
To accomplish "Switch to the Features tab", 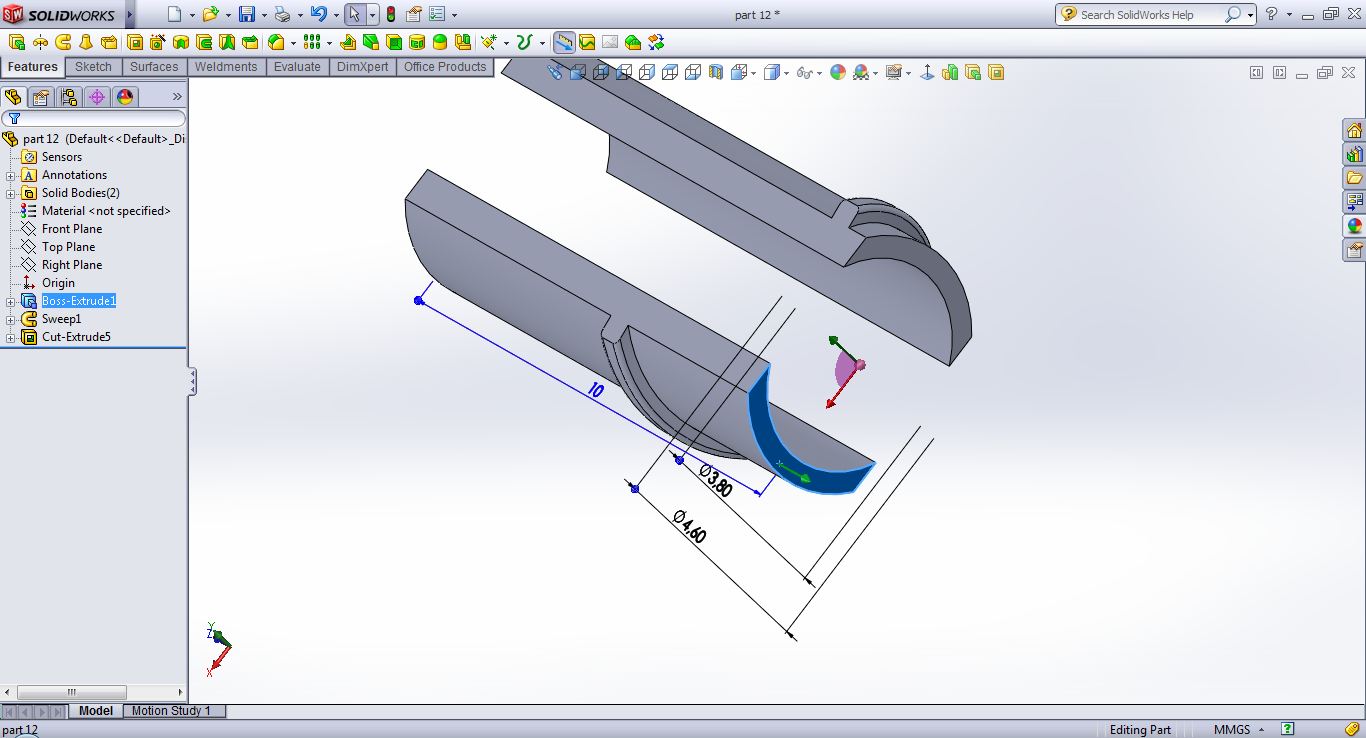I will coord(33,67).
